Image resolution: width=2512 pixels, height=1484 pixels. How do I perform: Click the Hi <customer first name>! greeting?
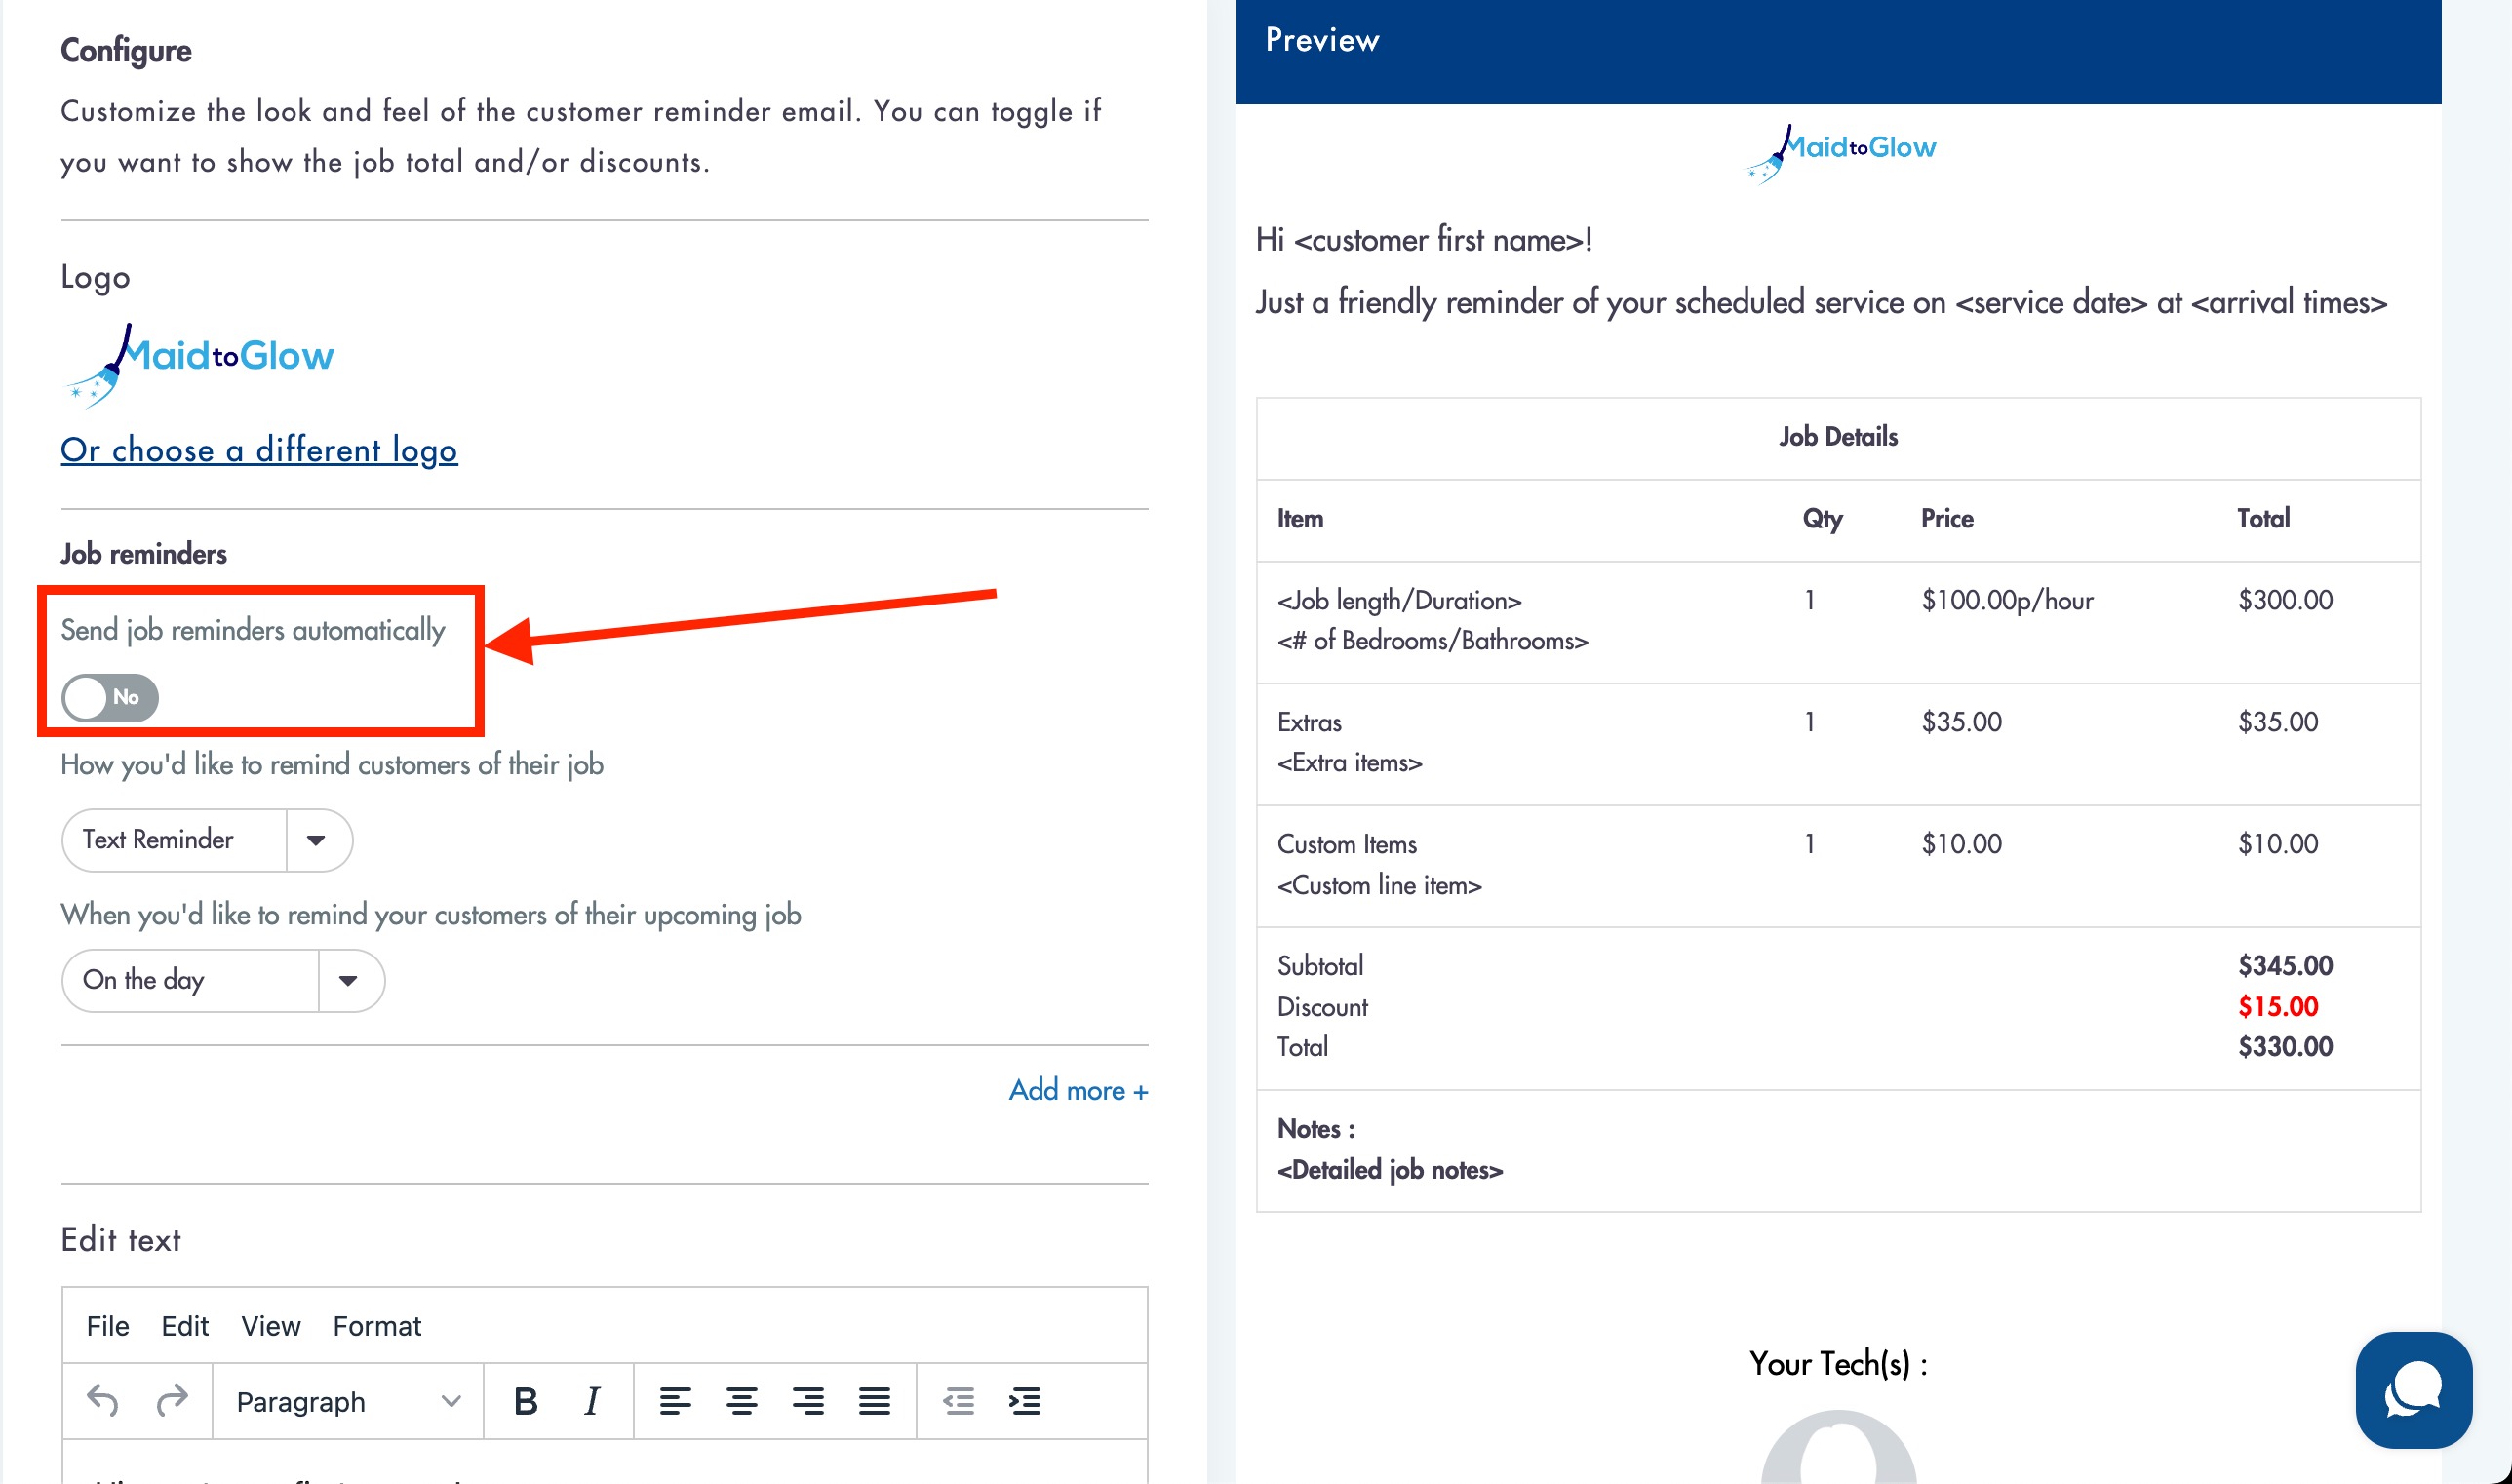pos(1424,240)
